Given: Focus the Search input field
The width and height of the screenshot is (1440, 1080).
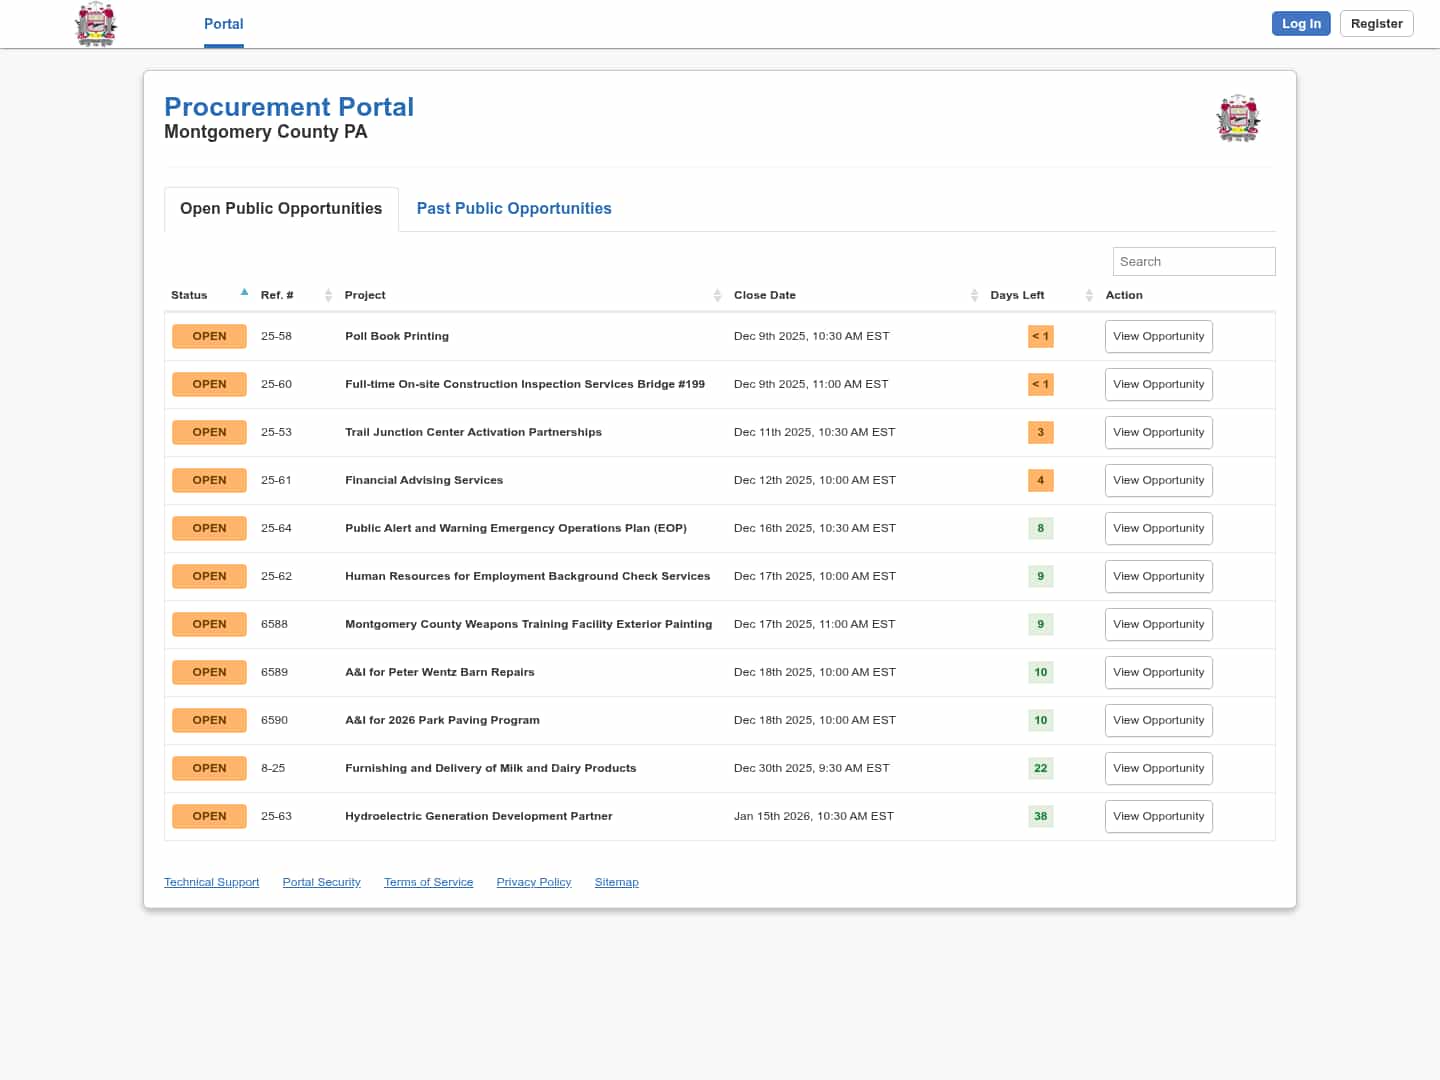Looking at the screenshot, I should [x=1193, y=261].
